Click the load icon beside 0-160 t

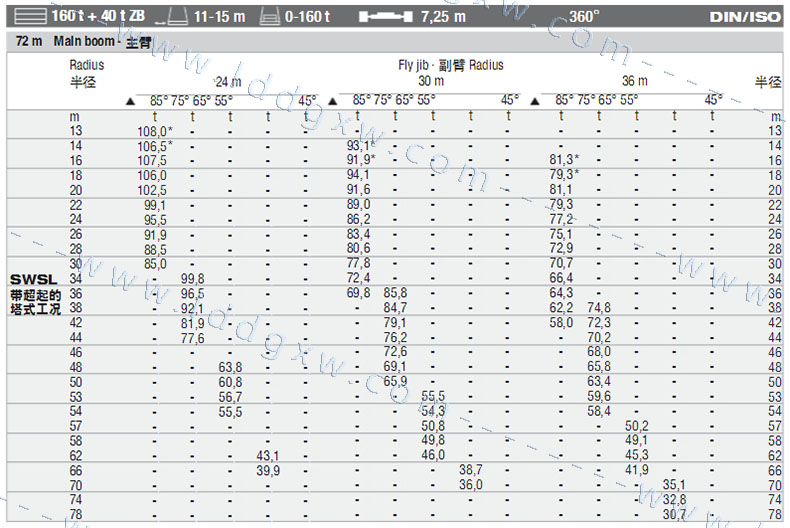(x=270, y=18)
